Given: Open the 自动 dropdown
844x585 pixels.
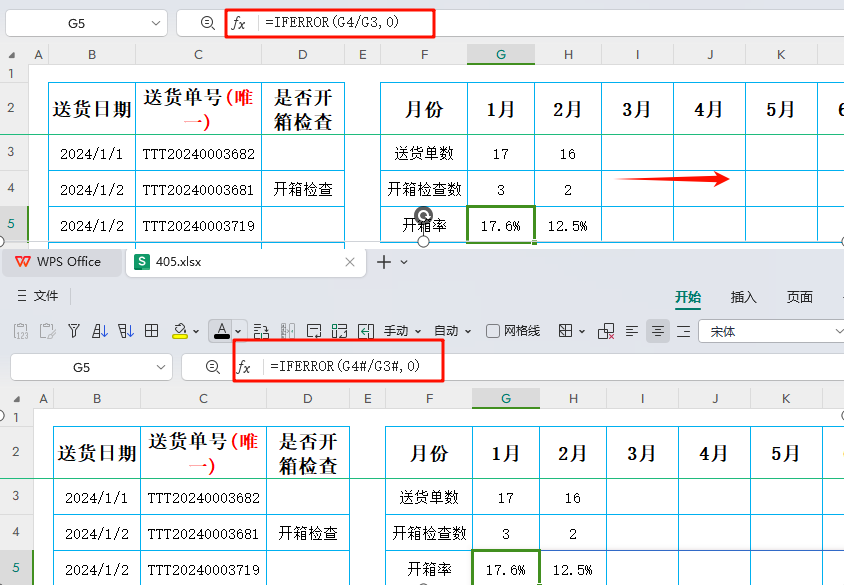Looking at the screenshot, I should [x=453, y=331].
